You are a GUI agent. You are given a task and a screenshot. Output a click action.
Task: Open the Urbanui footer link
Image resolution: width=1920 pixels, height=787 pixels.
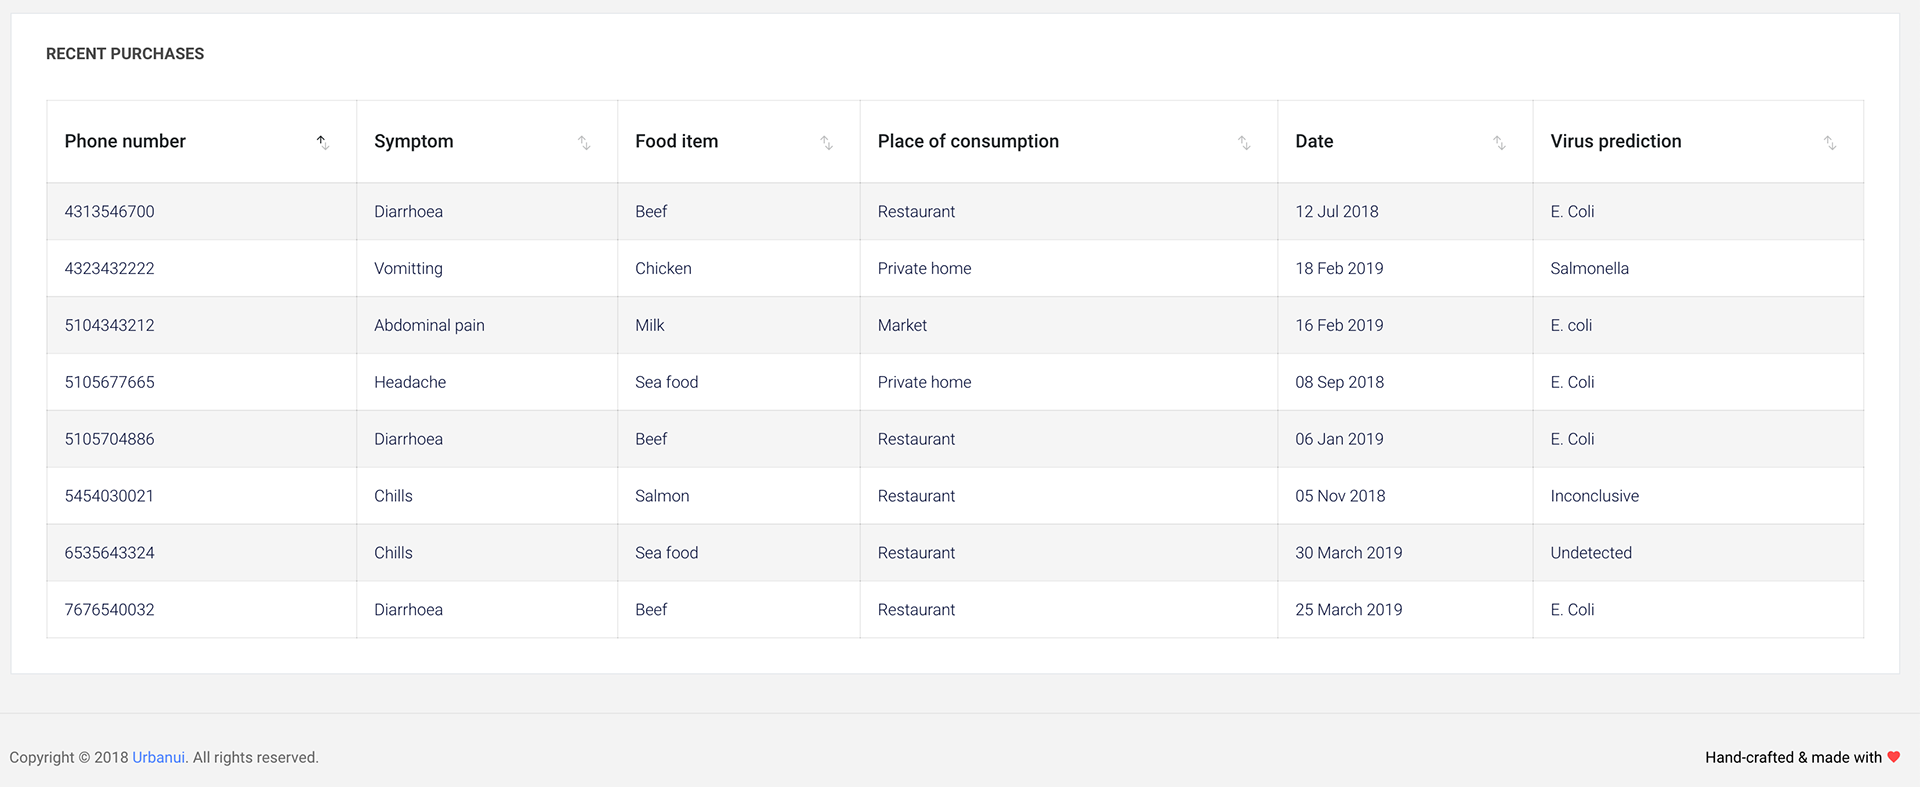click(x=158, y=758)
